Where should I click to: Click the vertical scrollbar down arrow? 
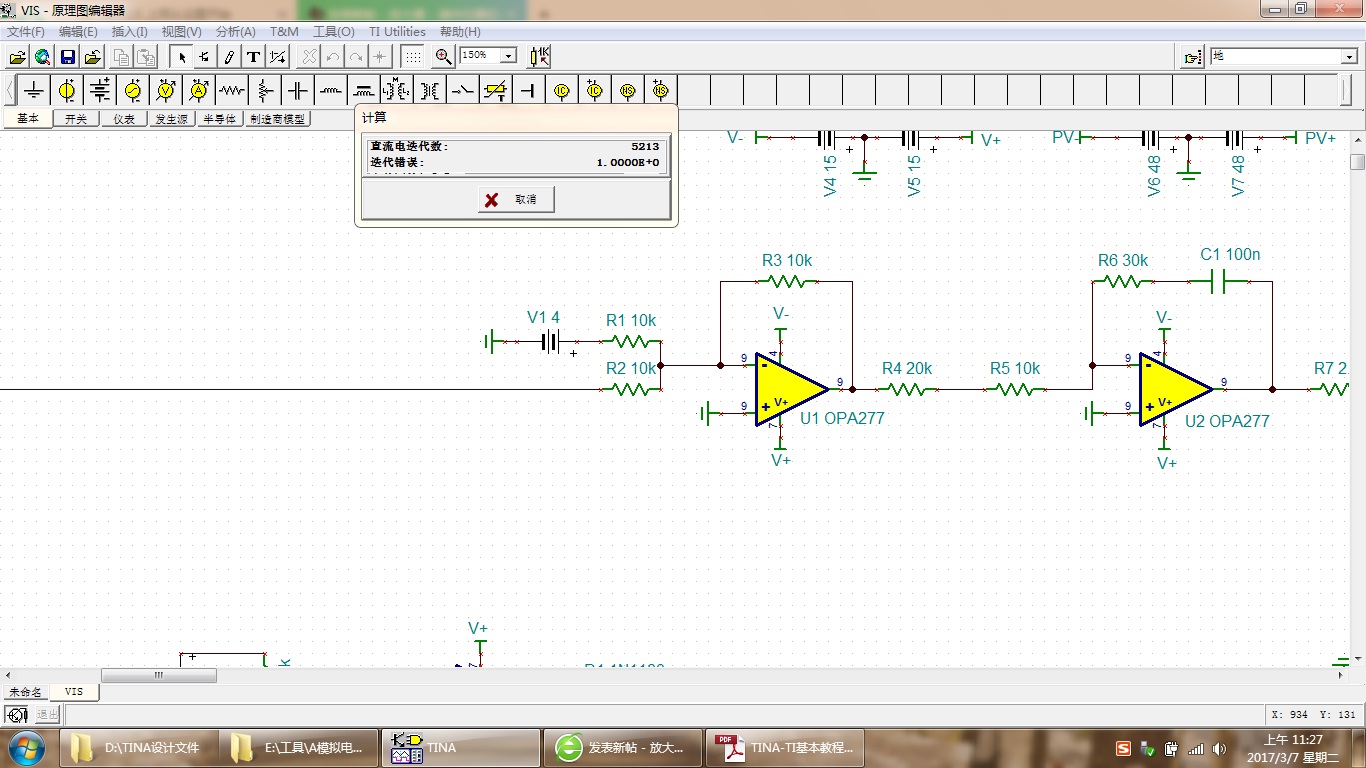point(1357,660)
